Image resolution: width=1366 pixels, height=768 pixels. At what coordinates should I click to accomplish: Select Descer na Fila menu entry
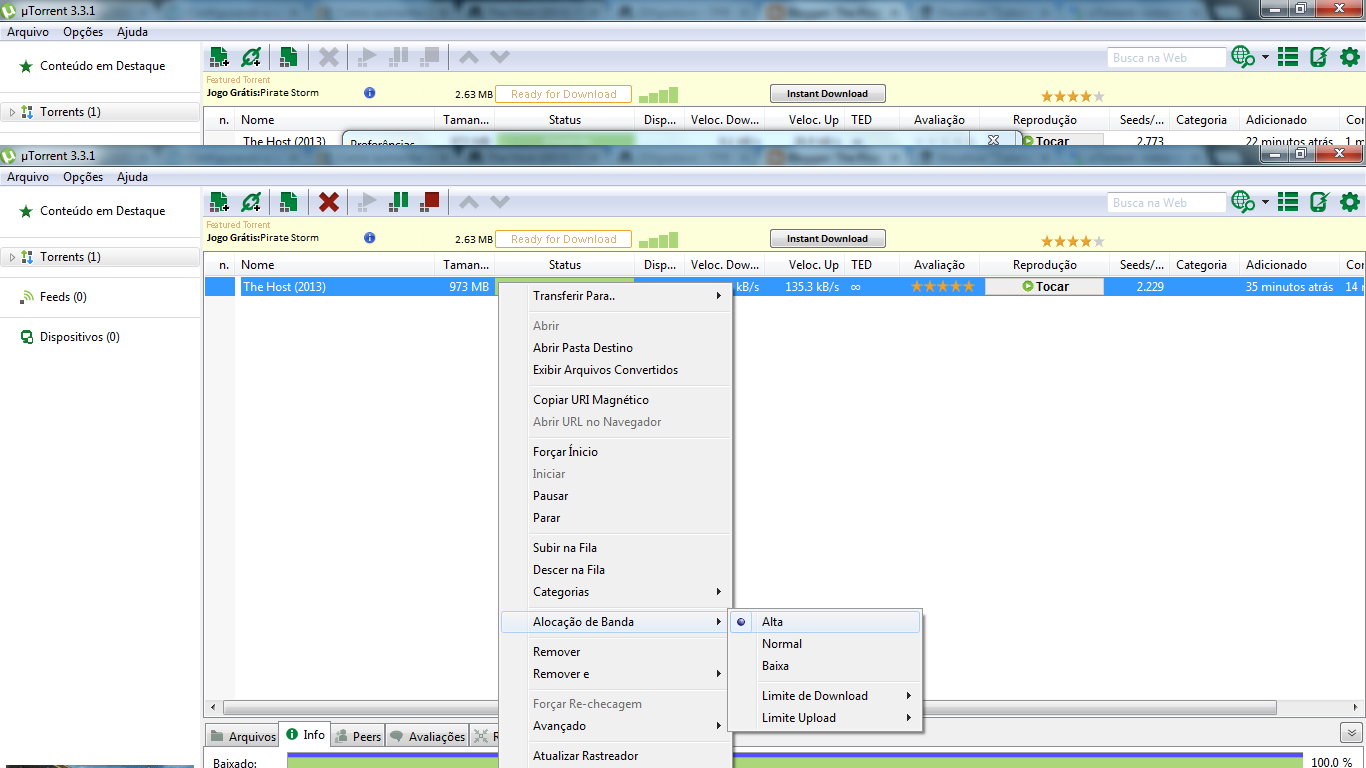[615, 570]
